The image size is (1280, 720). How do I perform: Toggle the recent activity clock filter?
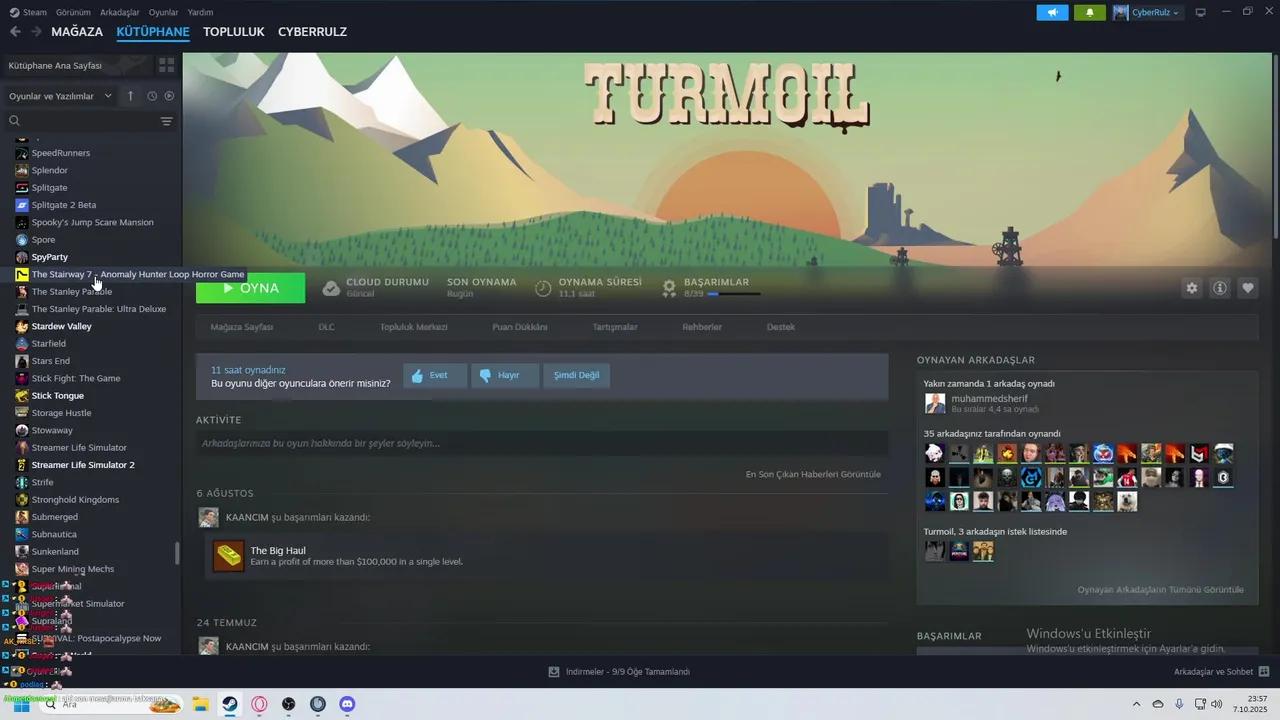click(x=152, y=96)
